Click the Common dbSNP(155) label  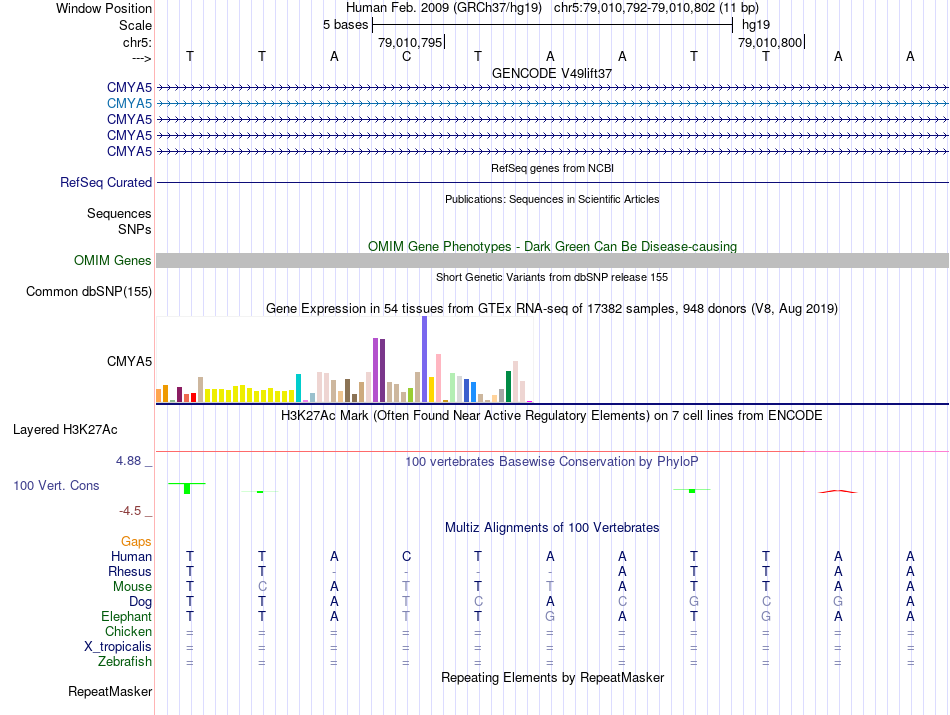tap(88, 291)
